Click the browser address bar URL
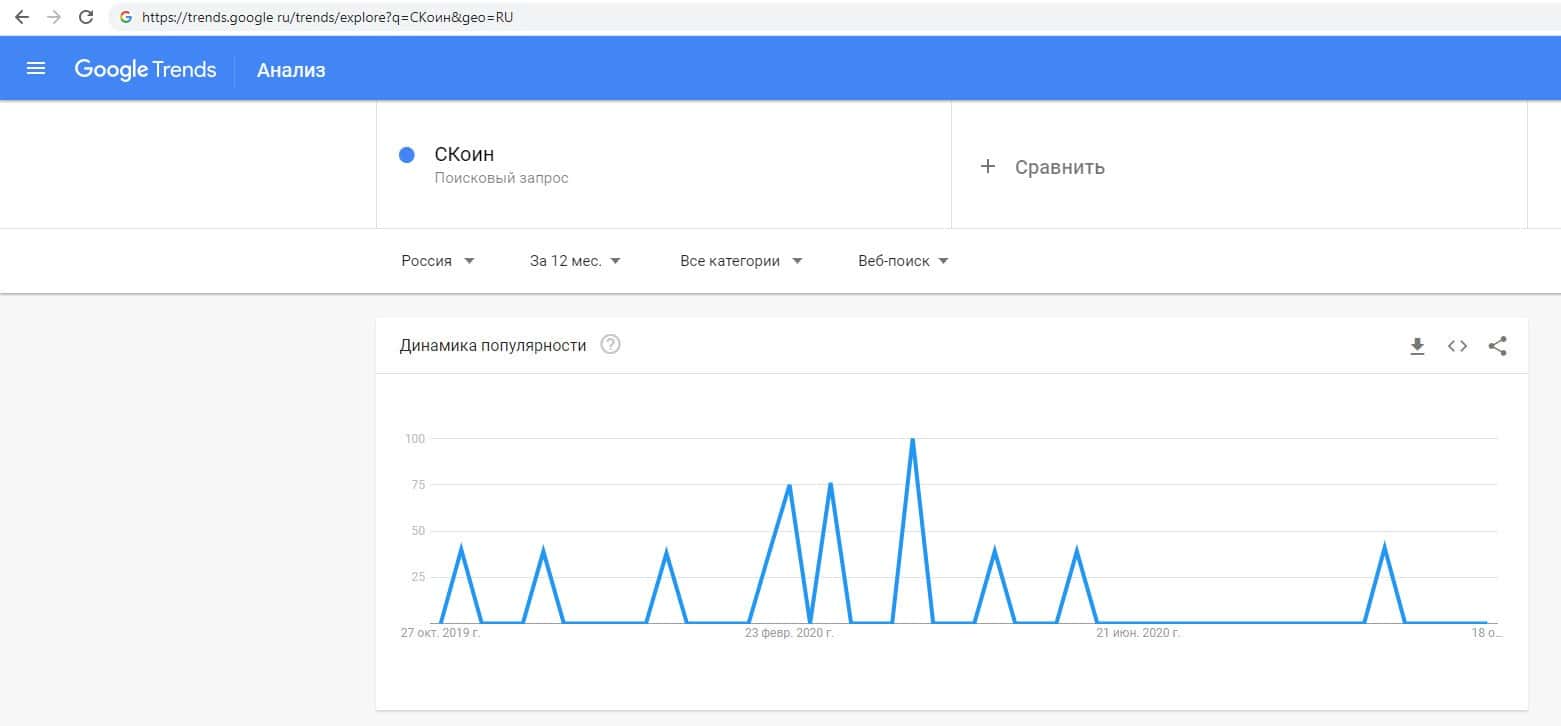Screen dimensions: 1561x726 328,17
